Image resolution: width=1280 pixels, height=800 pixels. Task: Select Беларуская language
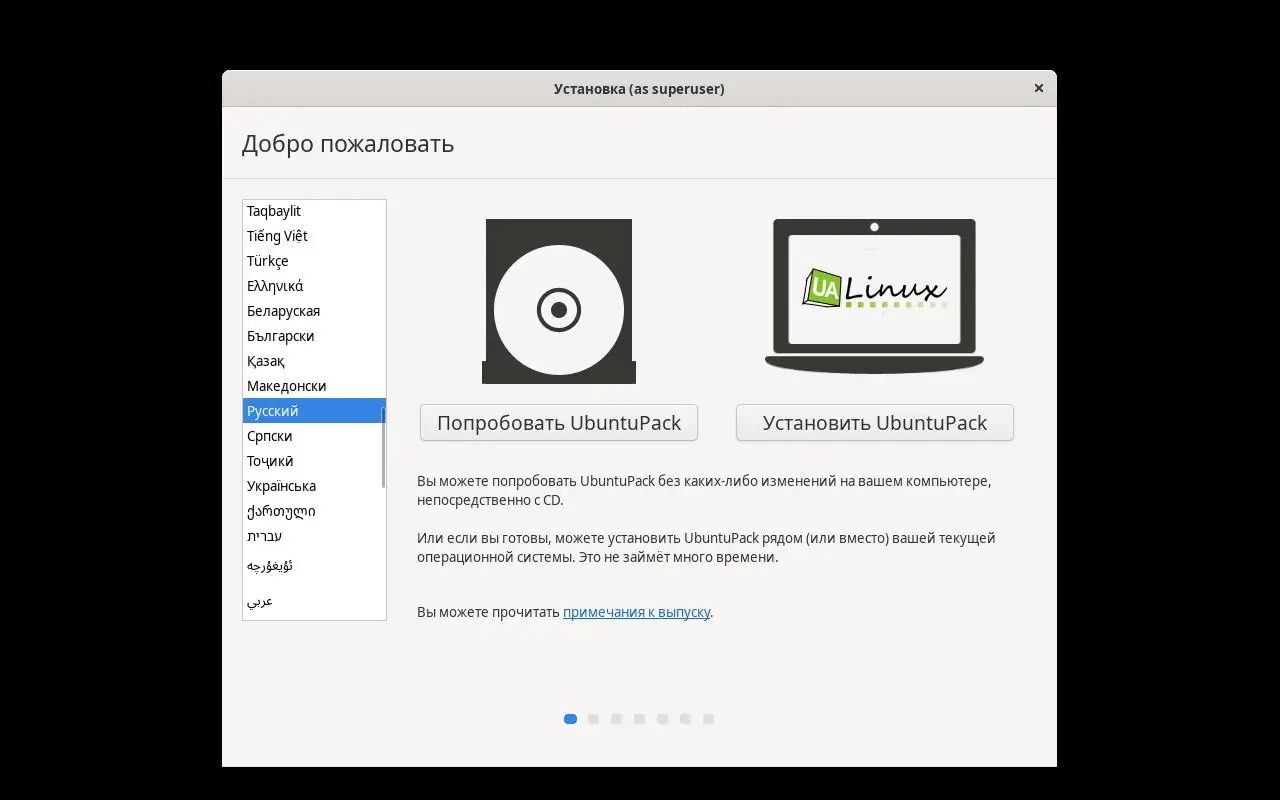(x=314, y=311)
